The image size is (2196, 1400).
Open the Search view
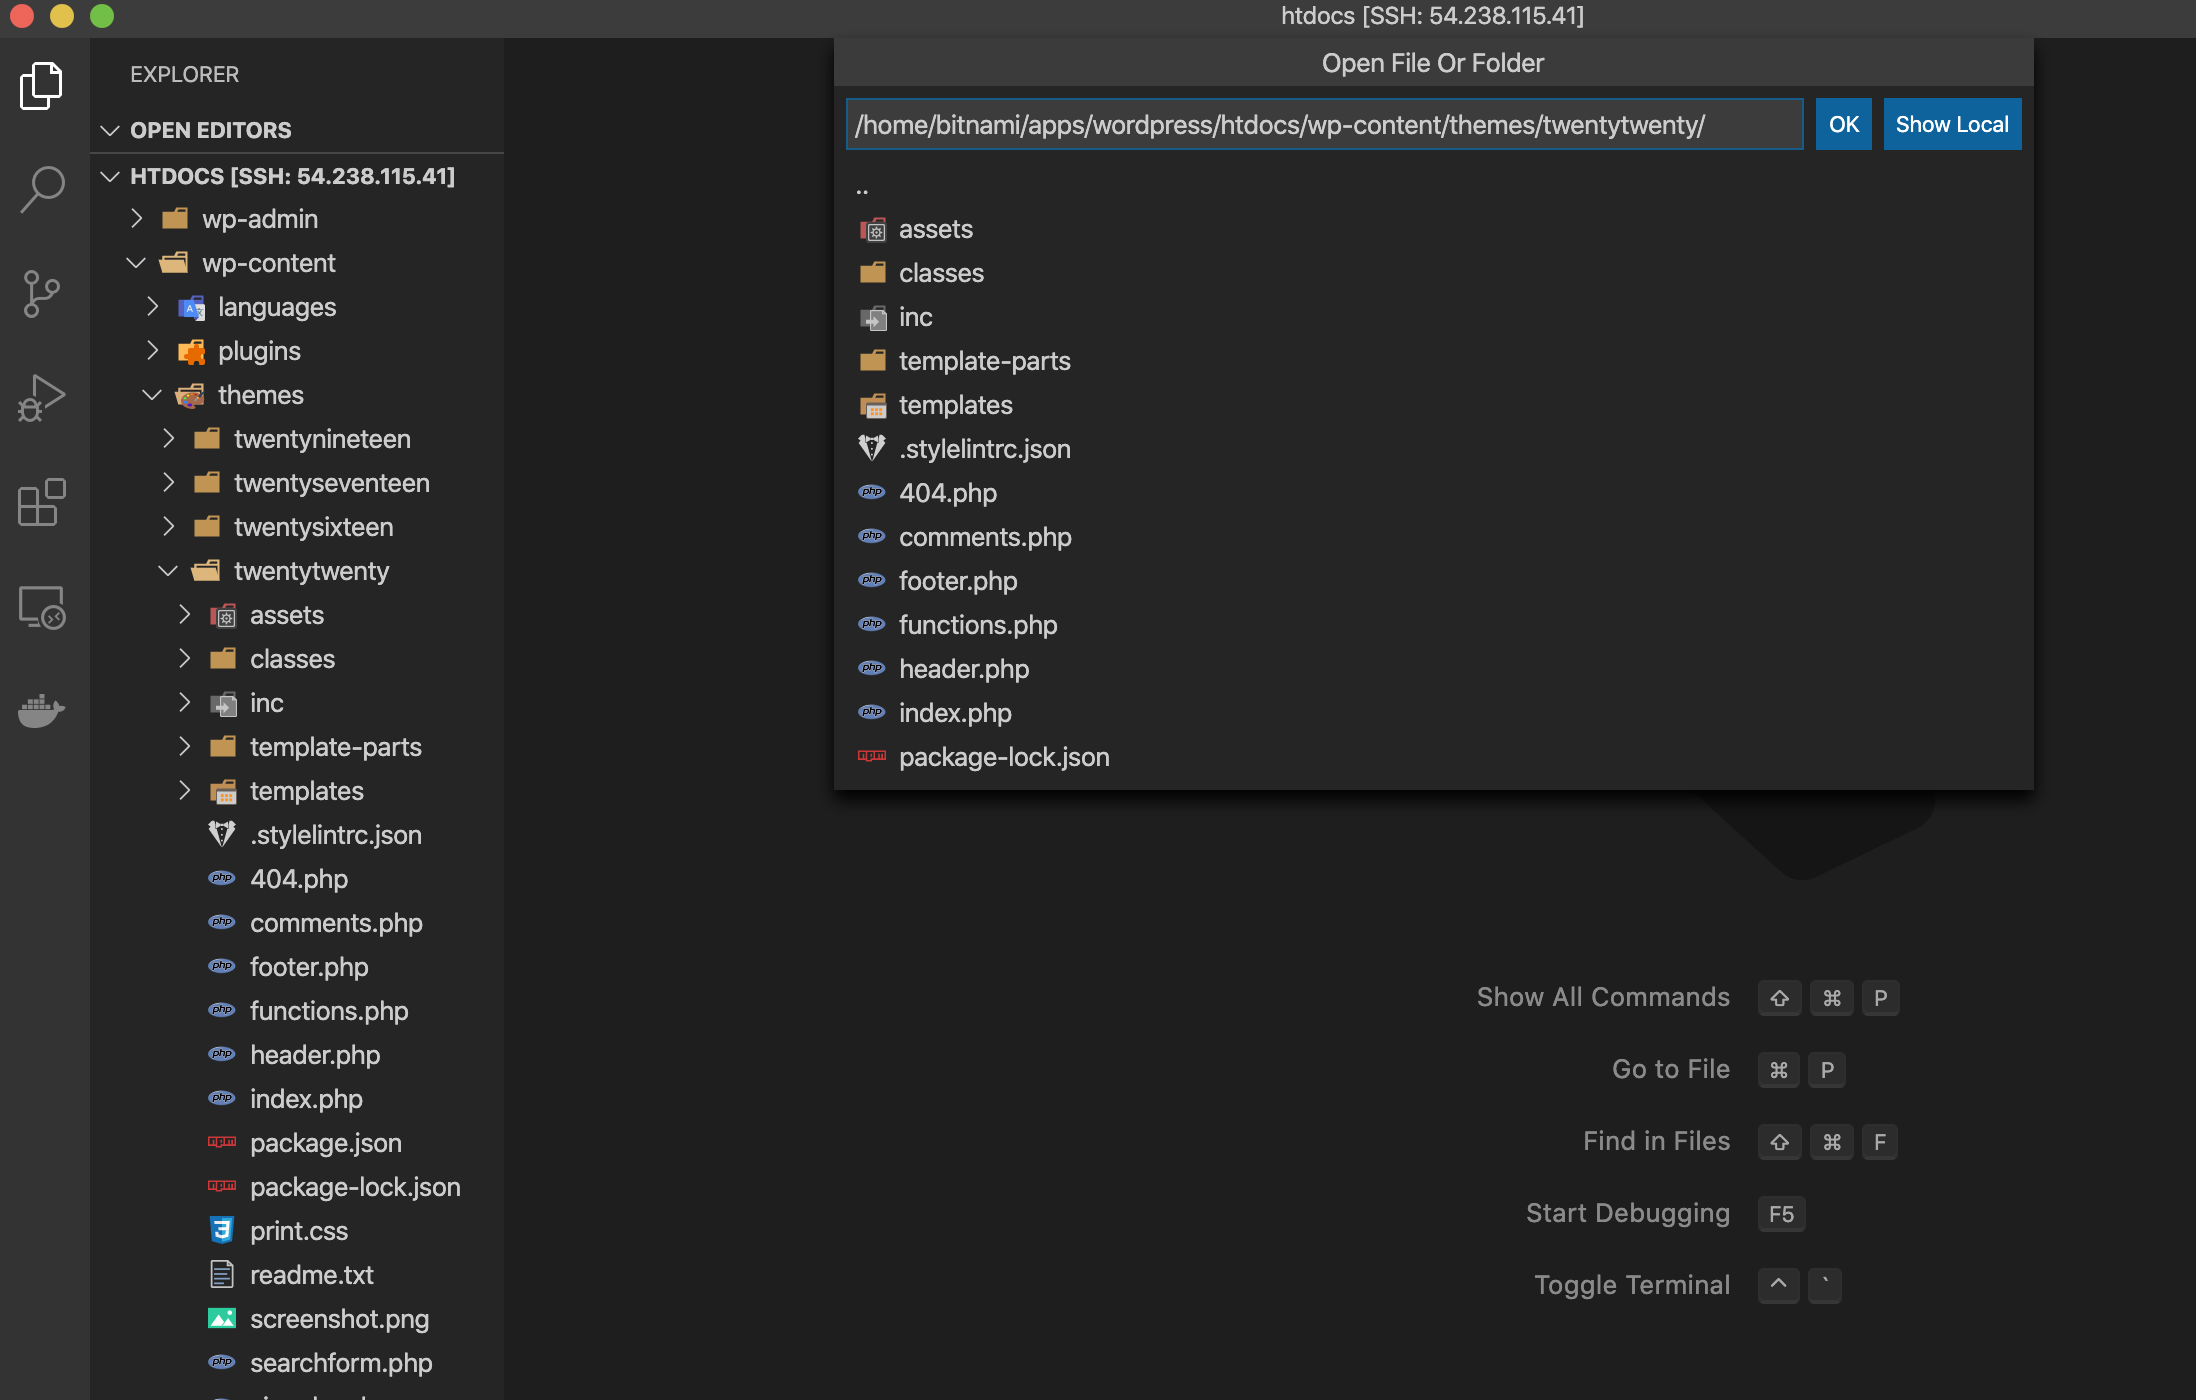[x=41, y=188]
